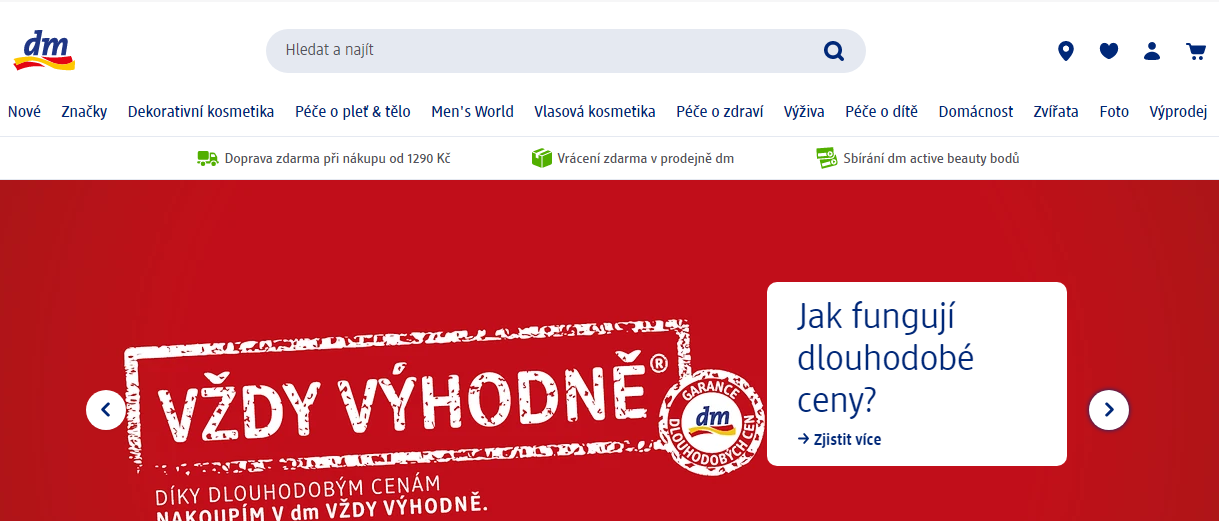This screenshot has height=521, width=1219.
Task: Open the shopping cart icon
Action: (1196, 51)
